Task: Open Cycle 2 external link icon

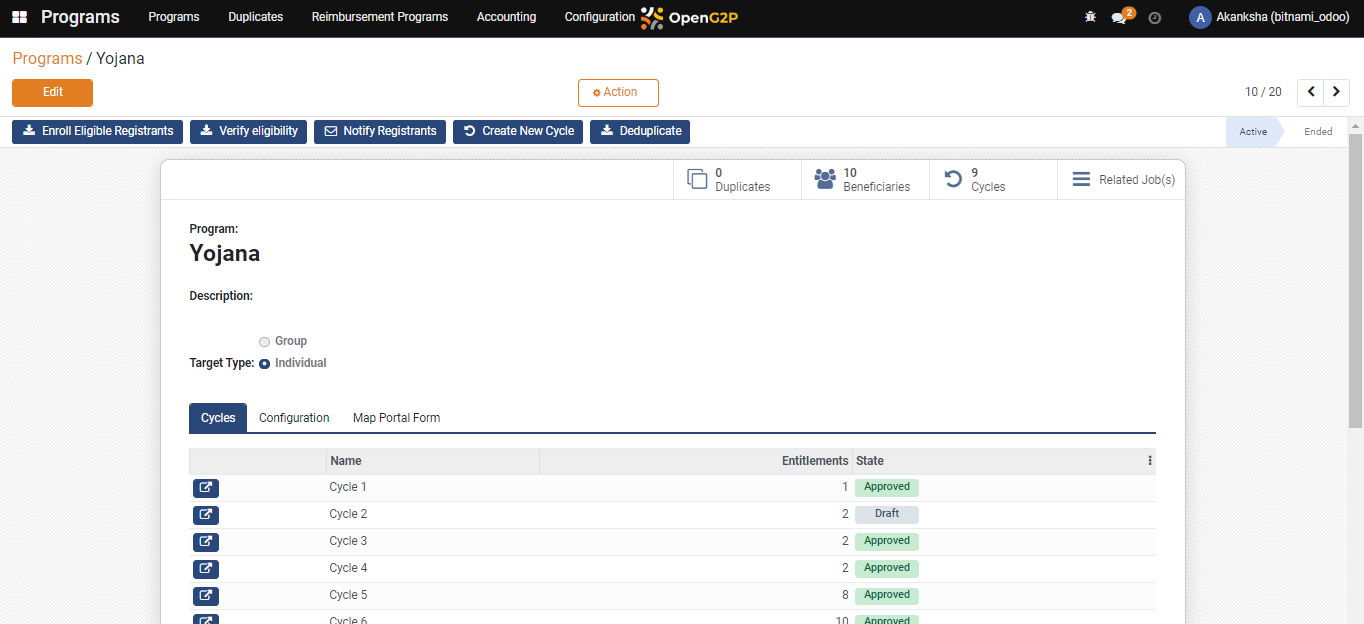Action: 206,515
